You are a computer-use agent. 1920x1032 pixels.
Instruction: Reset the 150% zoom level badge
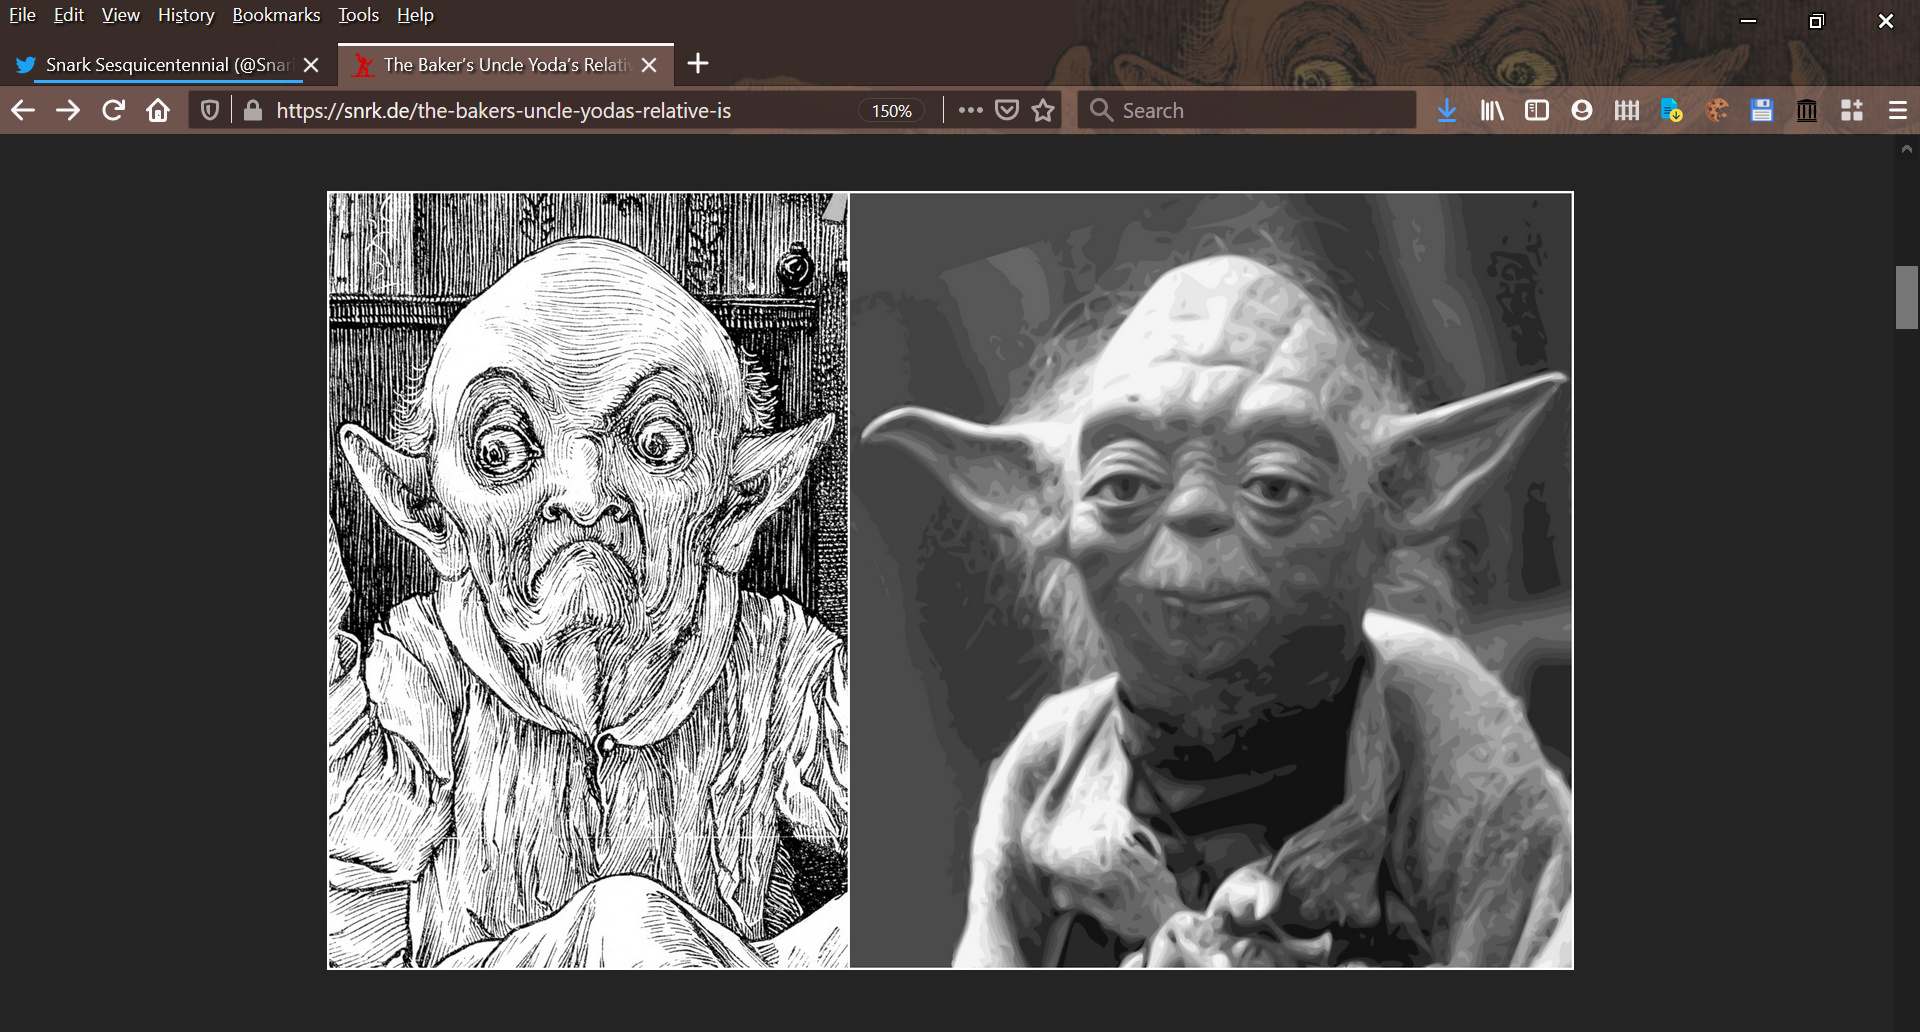892,110
